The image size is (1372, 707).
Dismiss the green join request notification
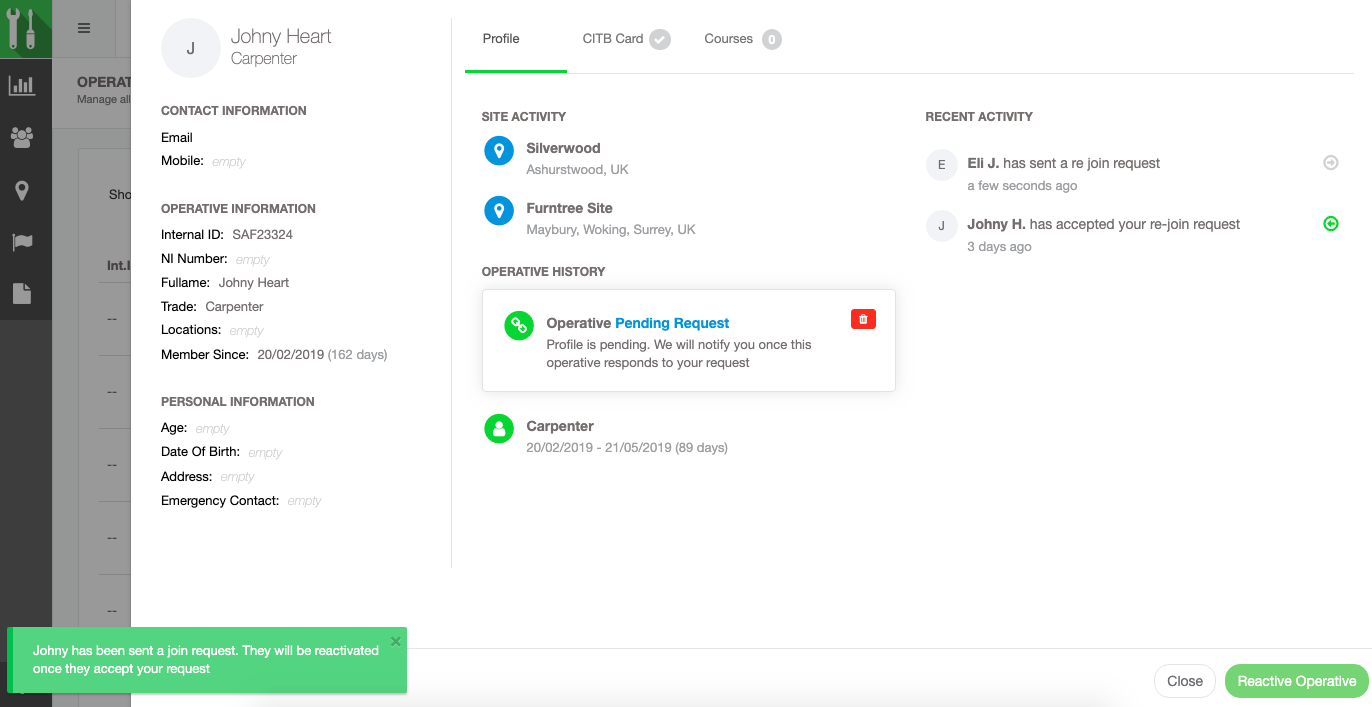[395, 642]
